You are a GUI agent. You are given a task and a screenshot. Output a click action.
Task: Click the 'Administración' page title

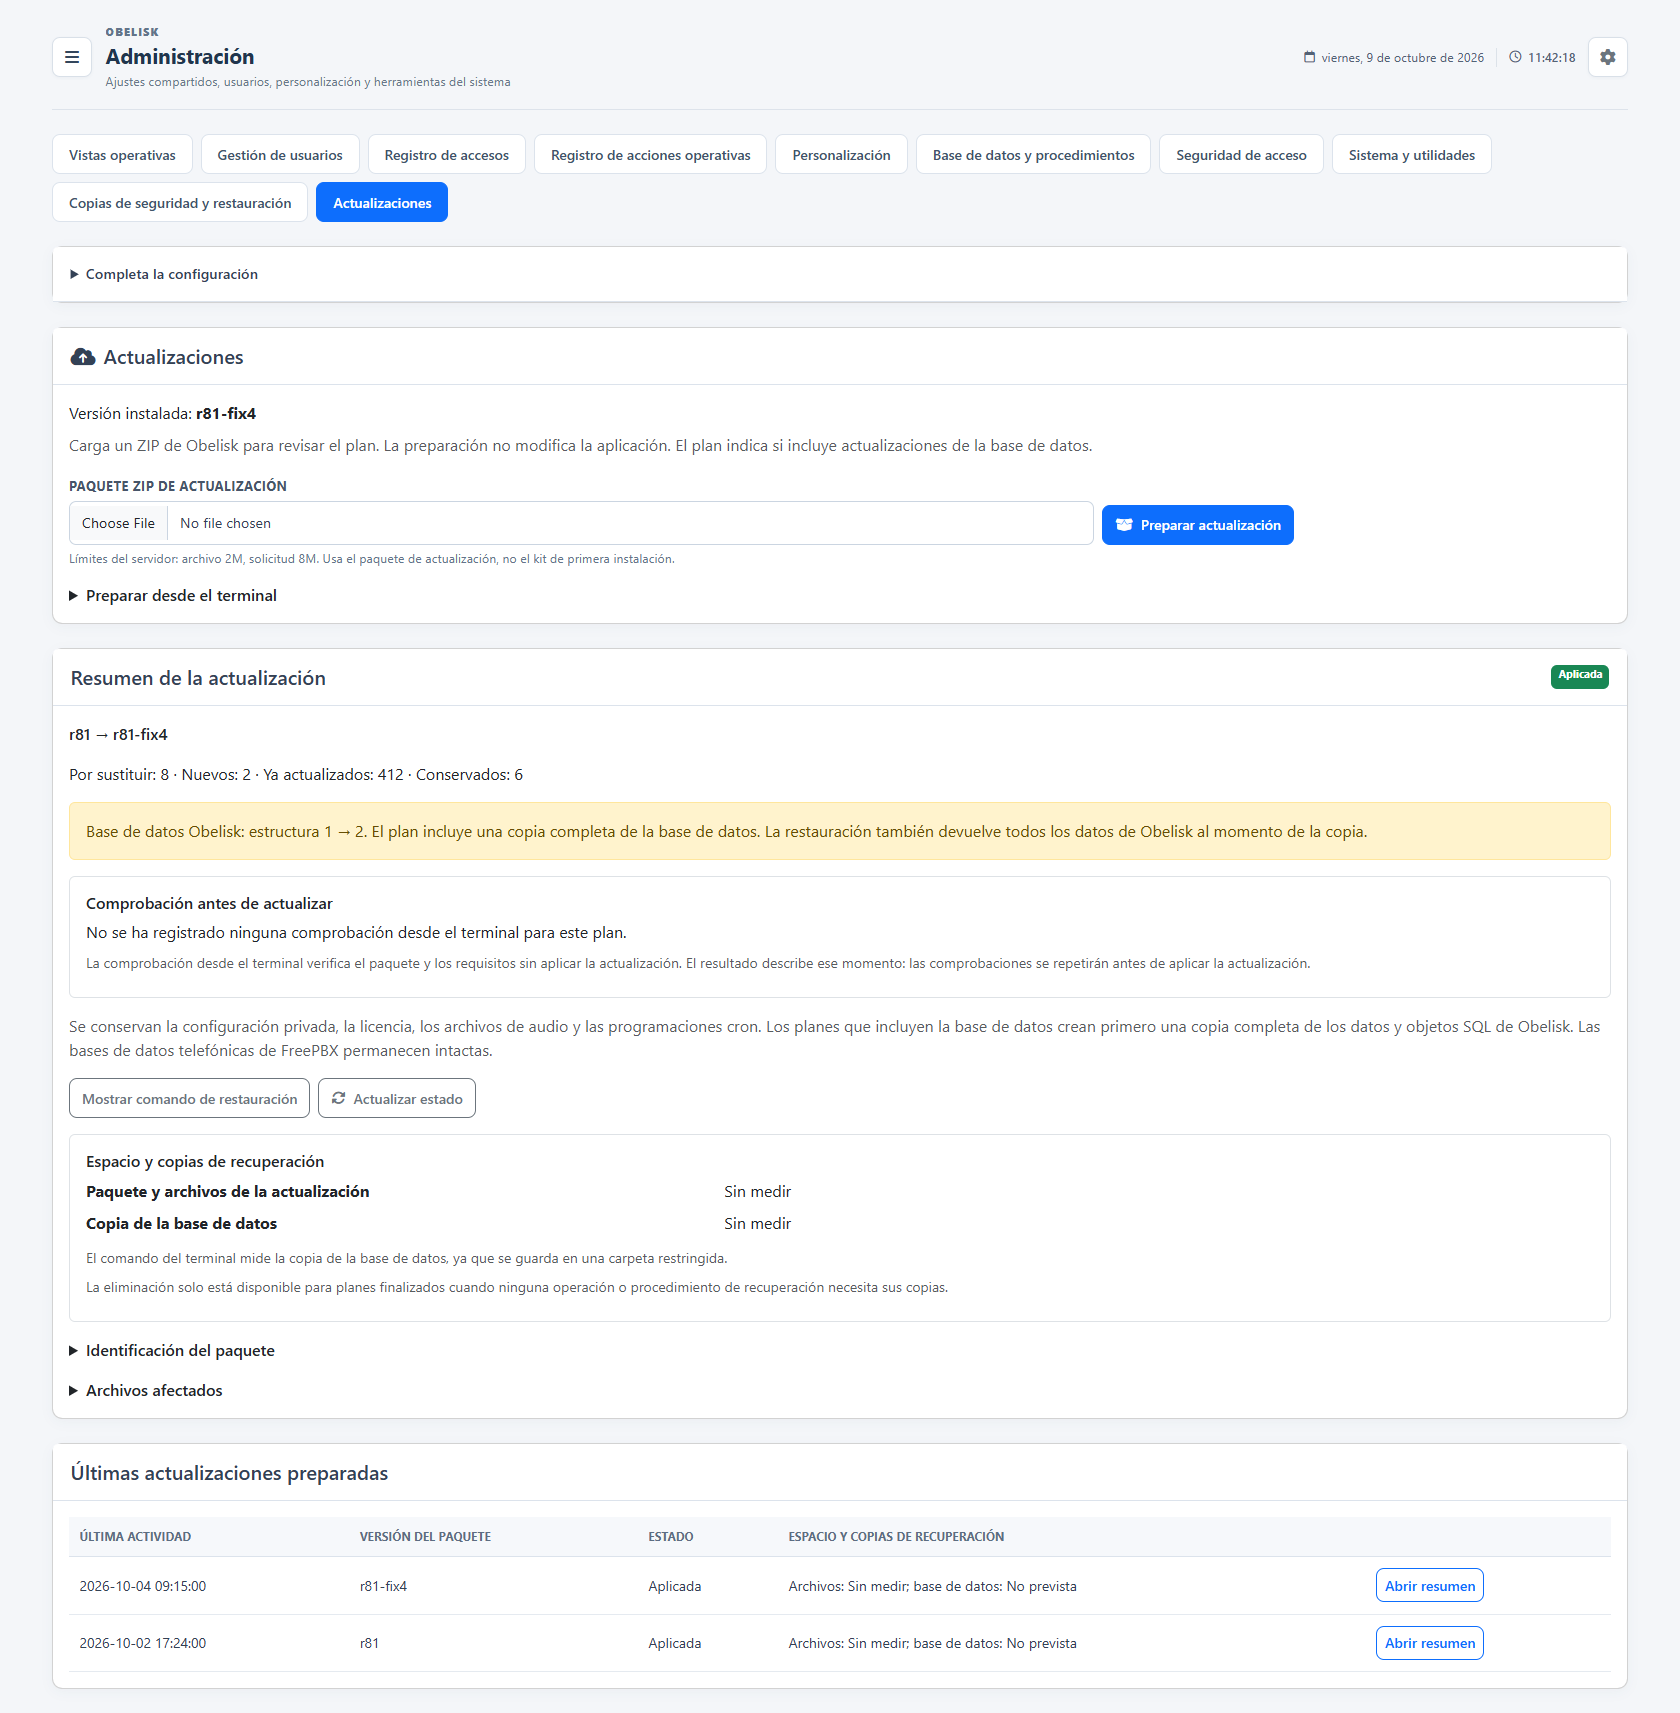(180, 56)
